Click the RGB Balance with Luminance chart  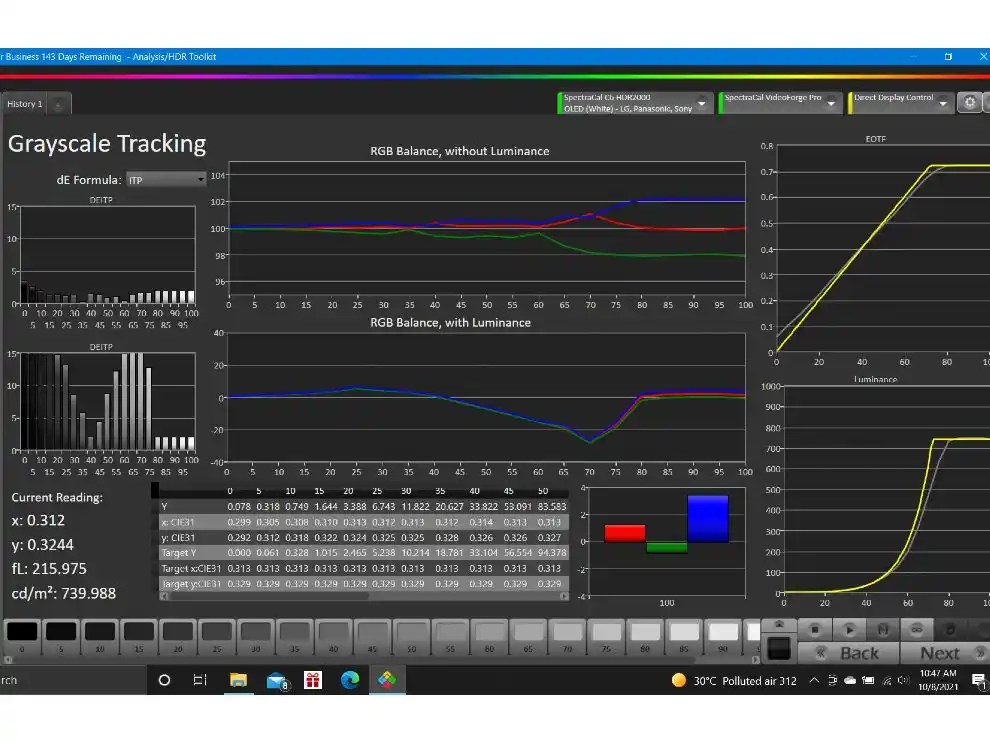486,398
